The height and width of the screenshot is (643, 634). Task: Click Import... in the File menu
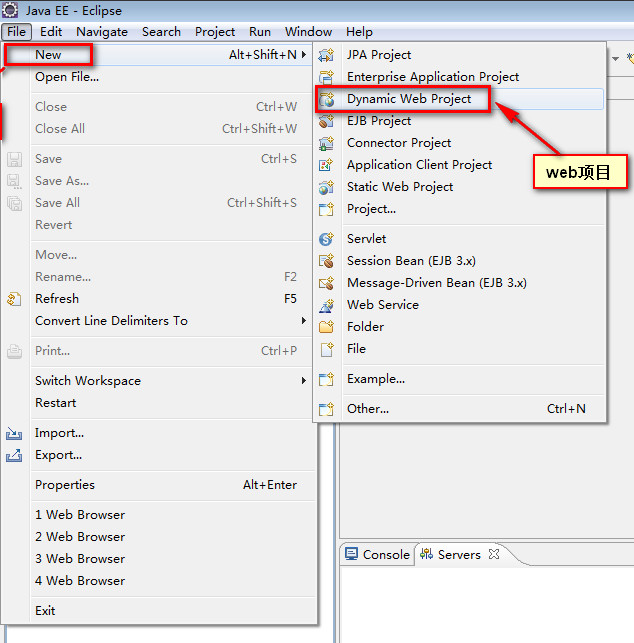tap(159, 433)
